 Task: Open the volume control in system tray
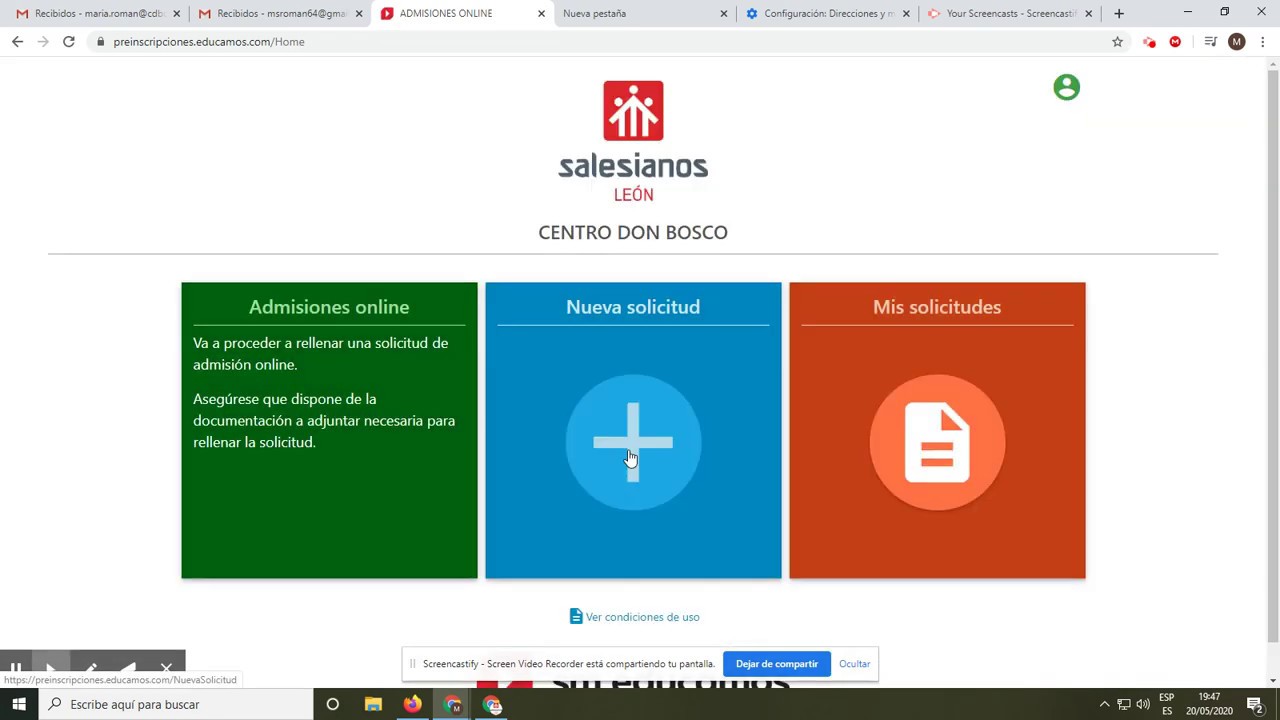point(1143,704)
